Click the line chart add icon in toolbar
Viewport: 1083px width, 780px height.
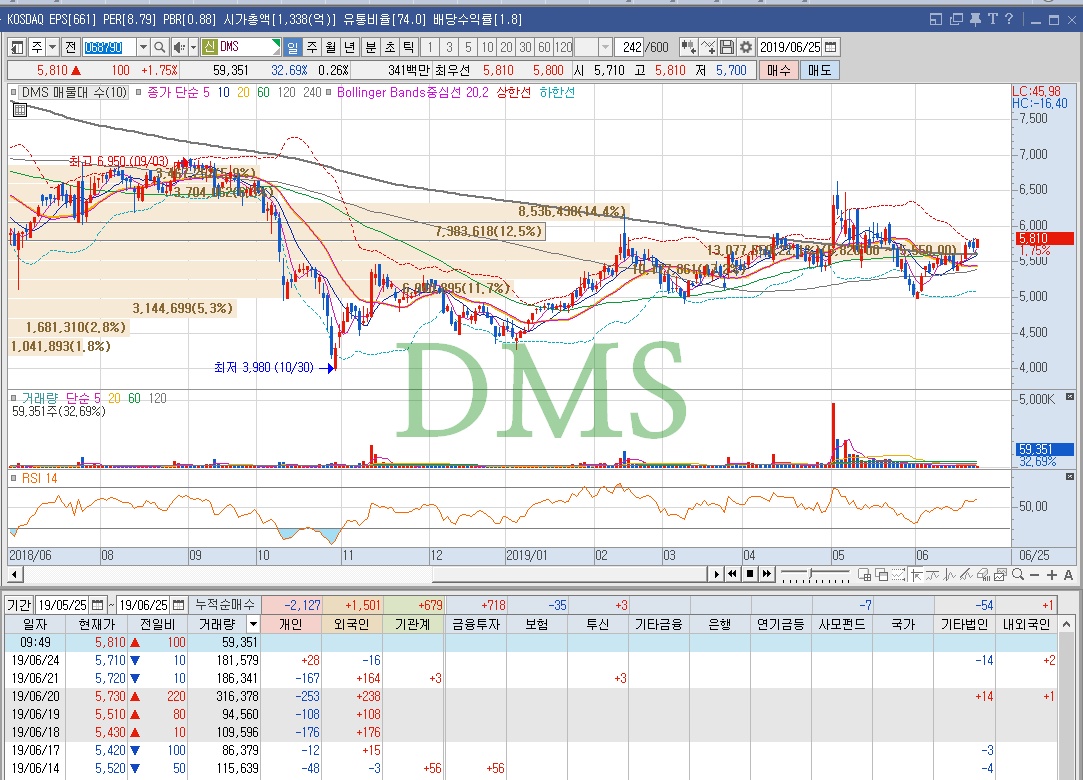[x=708, y=47]
